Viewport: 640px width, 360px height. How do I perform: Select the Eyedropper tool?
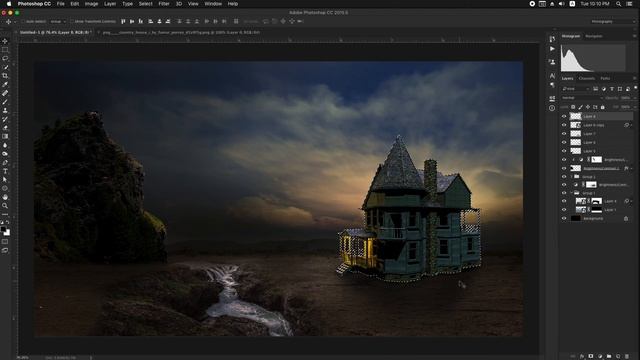point(5,84)
